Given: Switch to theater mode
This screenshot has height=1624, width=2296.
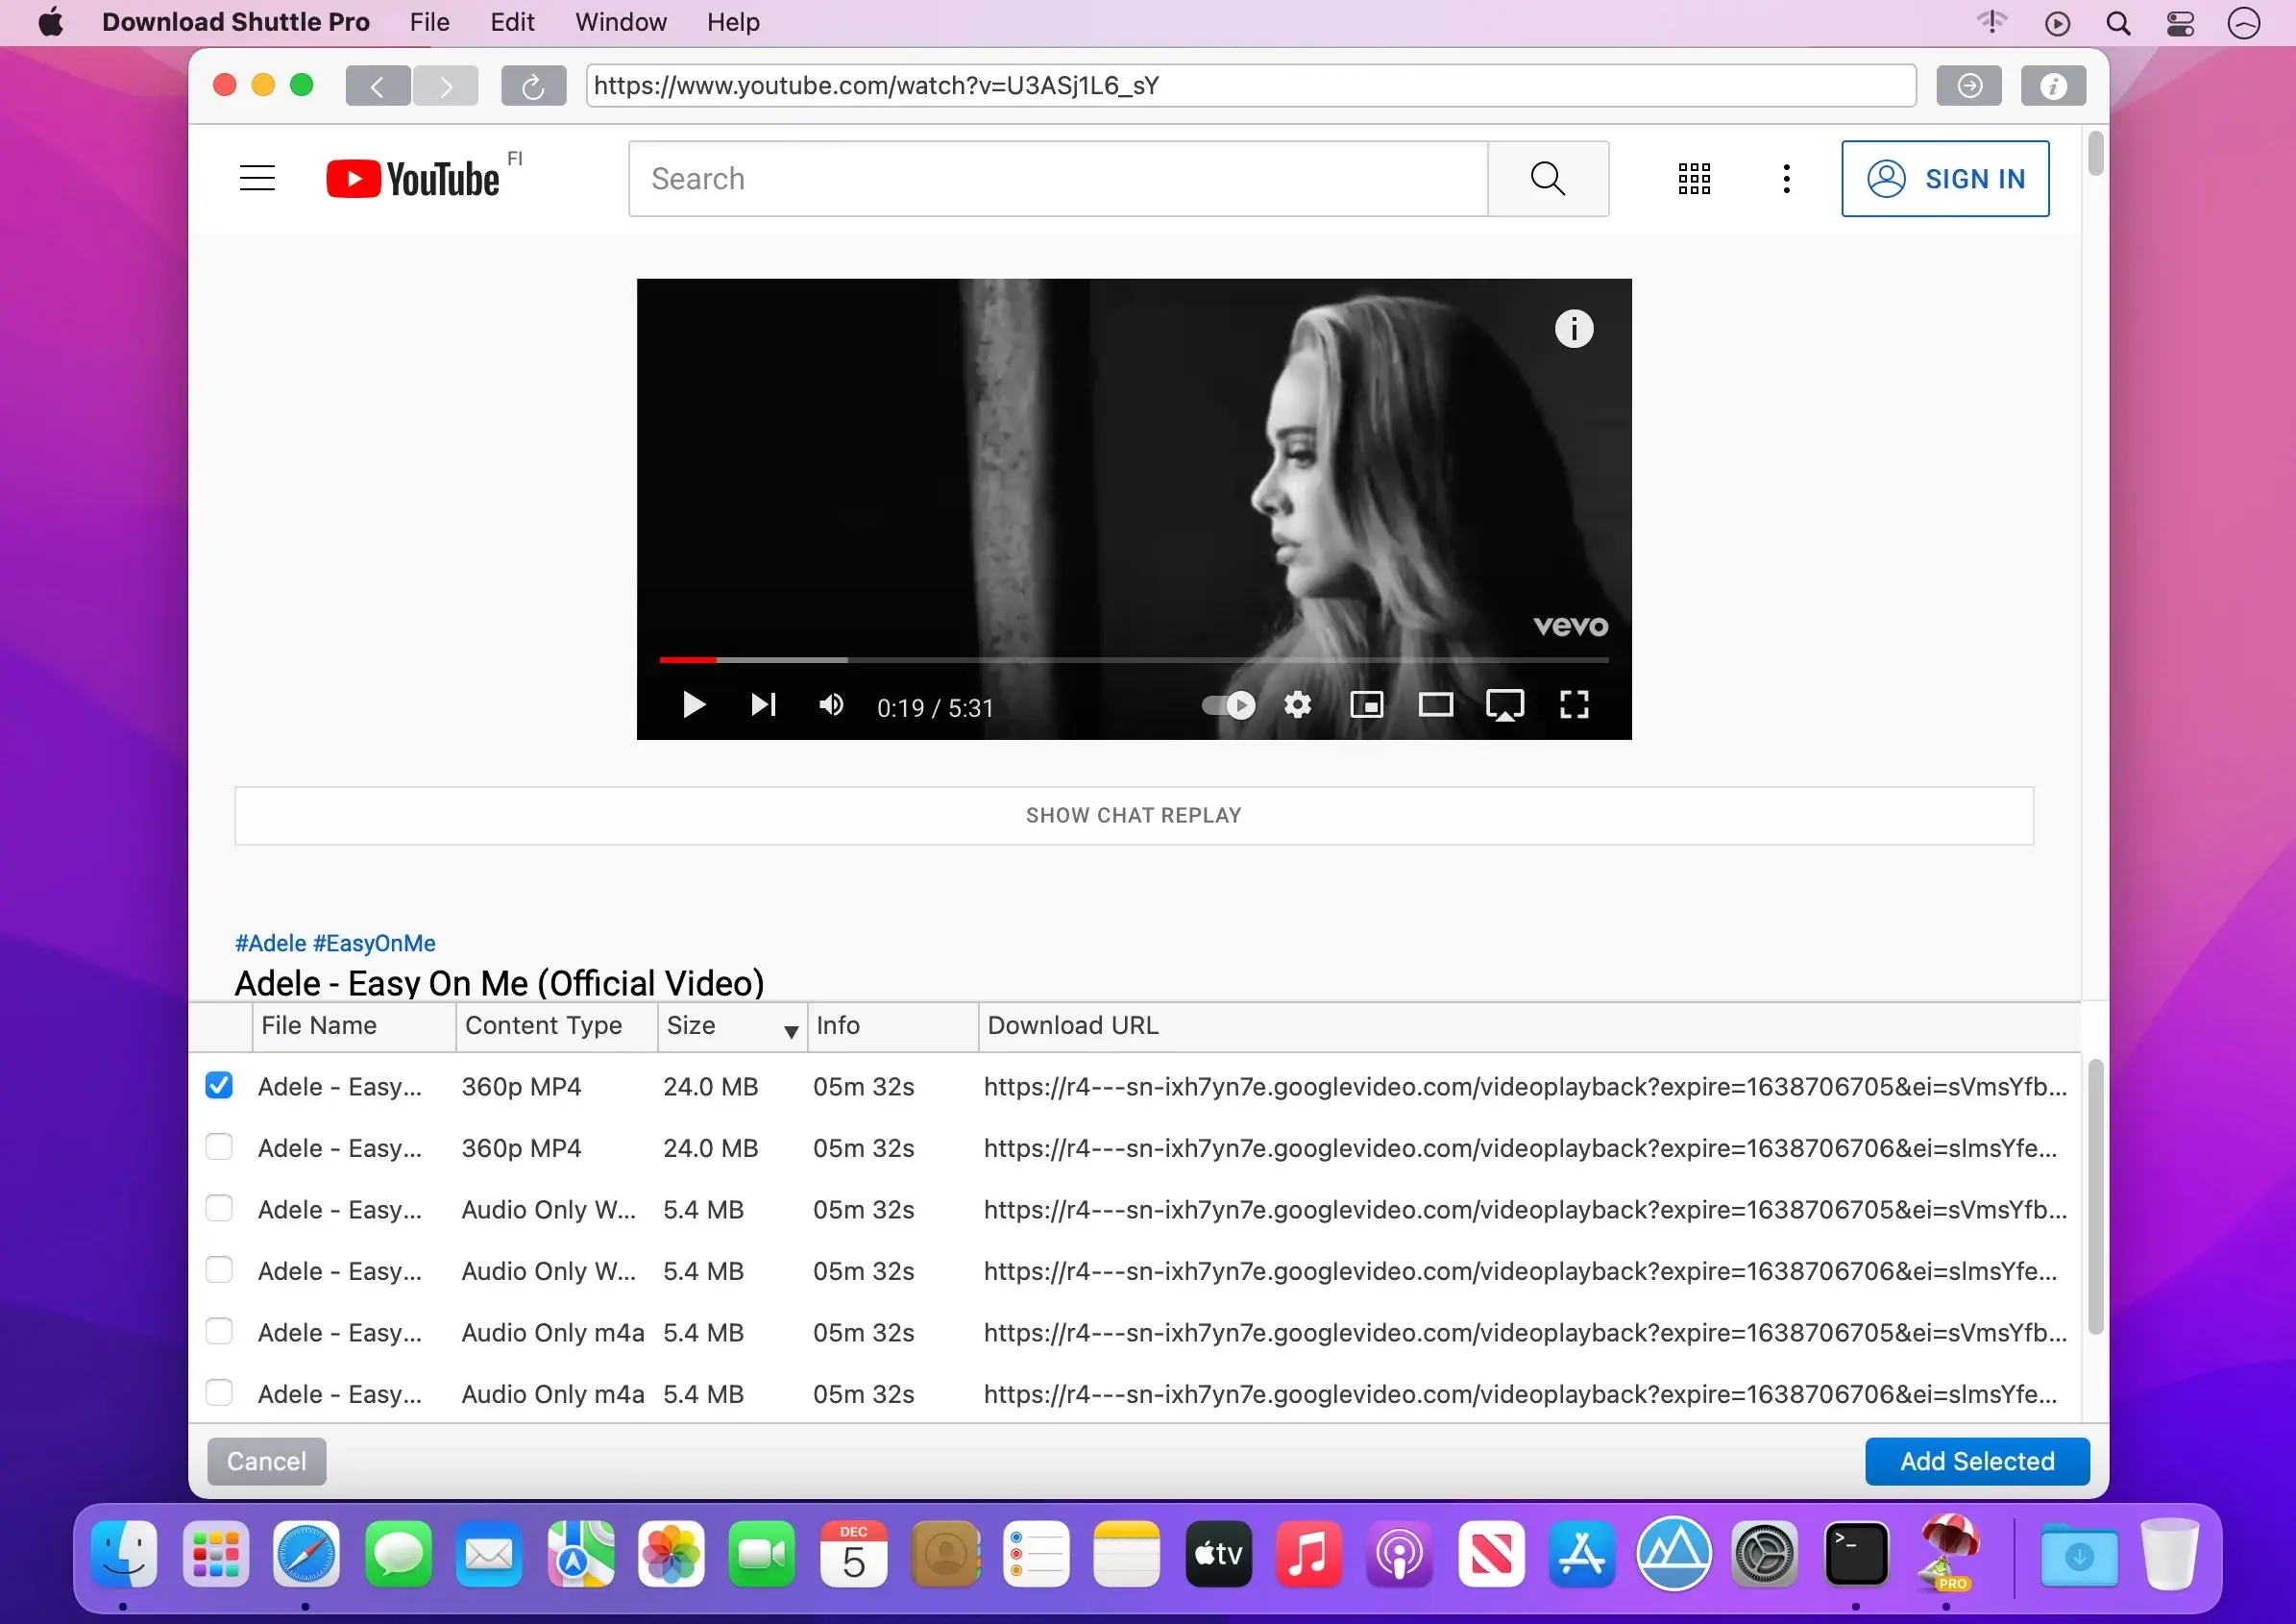Looking at the screenshot, I should coord(1436,705).
